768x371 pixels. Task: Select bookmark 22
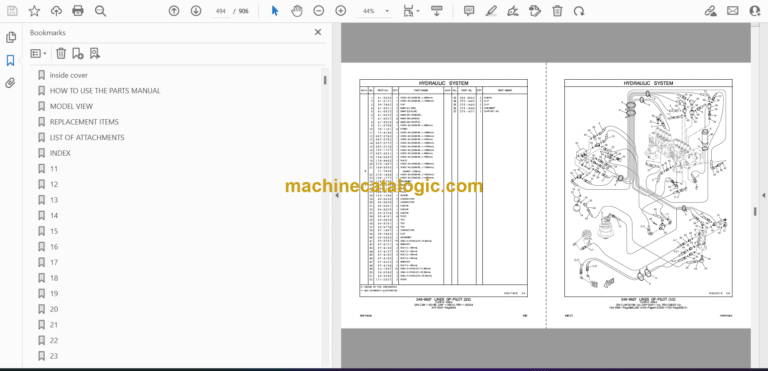click(x=53, y=341)
